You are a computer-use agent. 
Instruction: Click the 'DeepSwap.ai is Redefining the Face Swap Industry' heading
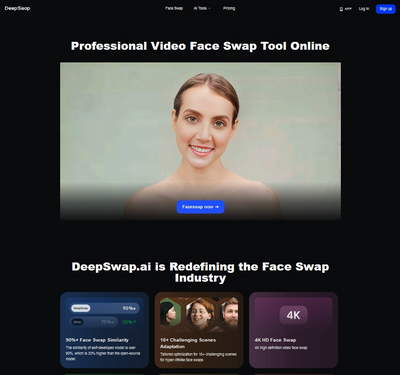tap(200, 272)
